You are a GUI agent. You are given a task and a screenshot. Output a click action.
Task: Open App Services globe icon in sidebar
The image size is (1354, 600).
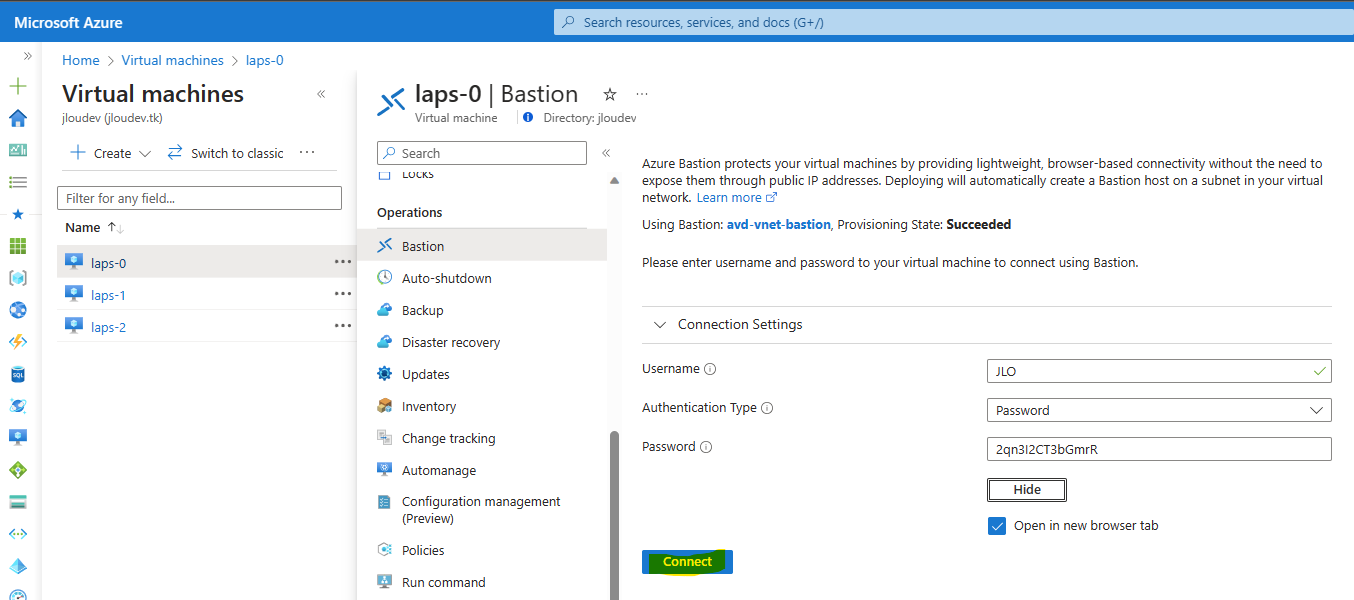click(18, 310)
